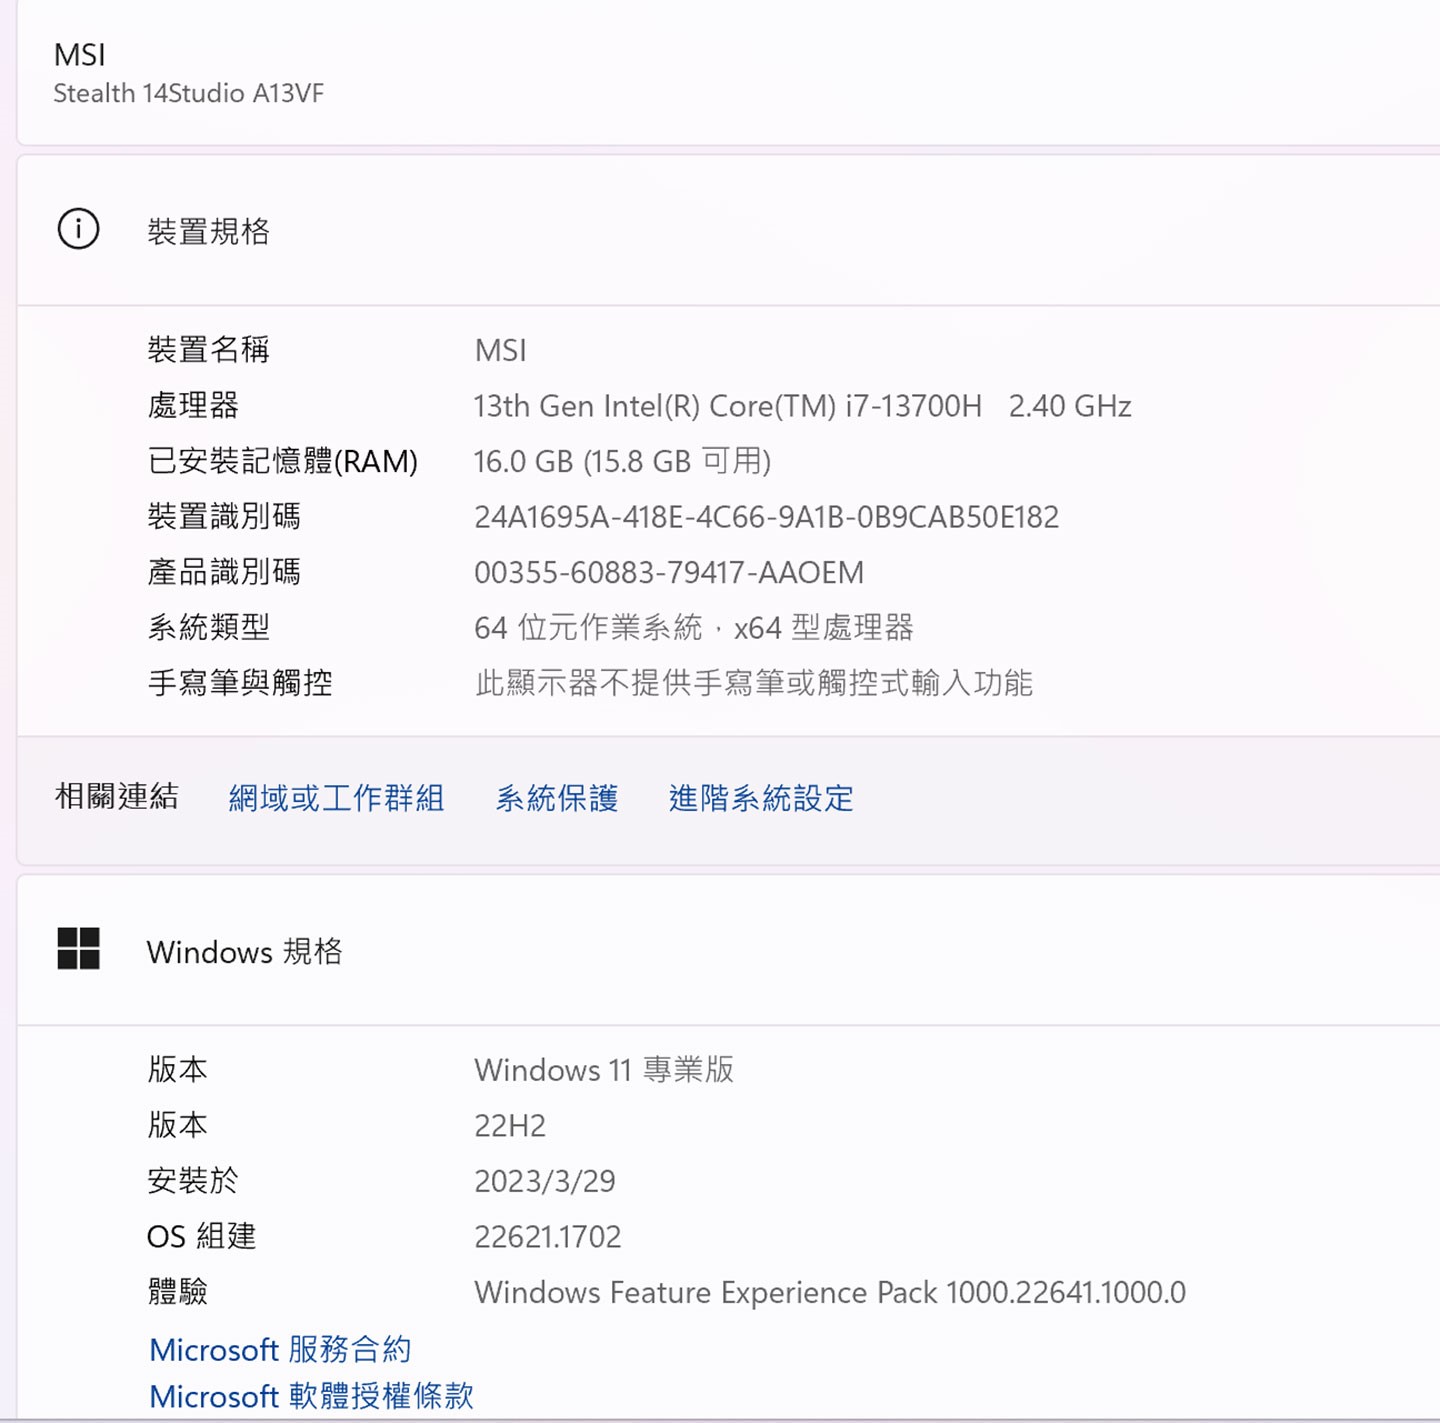This screenshot has width=1440, height=1423.
Task: Open the 網域或工作群組 link
Action: coord(336,797)
